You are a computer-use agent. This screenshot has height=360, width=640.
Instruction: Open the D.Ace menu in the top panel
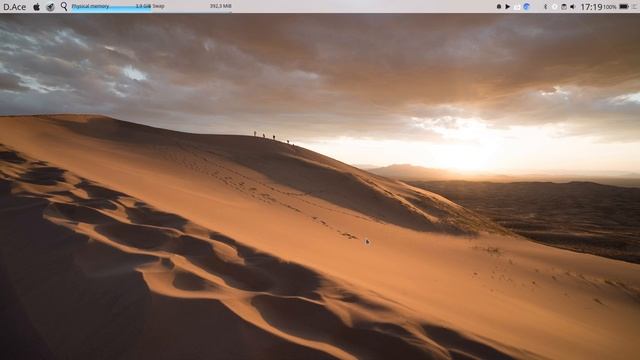14,7
